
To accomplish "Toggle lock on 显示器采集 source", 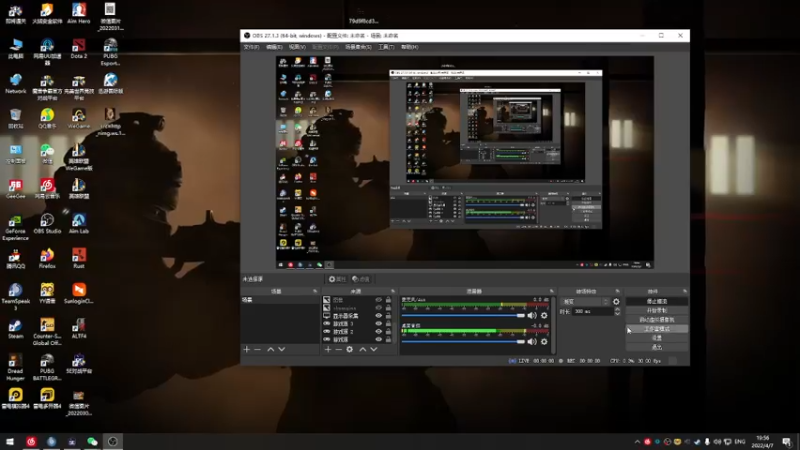I will point(388,316).
